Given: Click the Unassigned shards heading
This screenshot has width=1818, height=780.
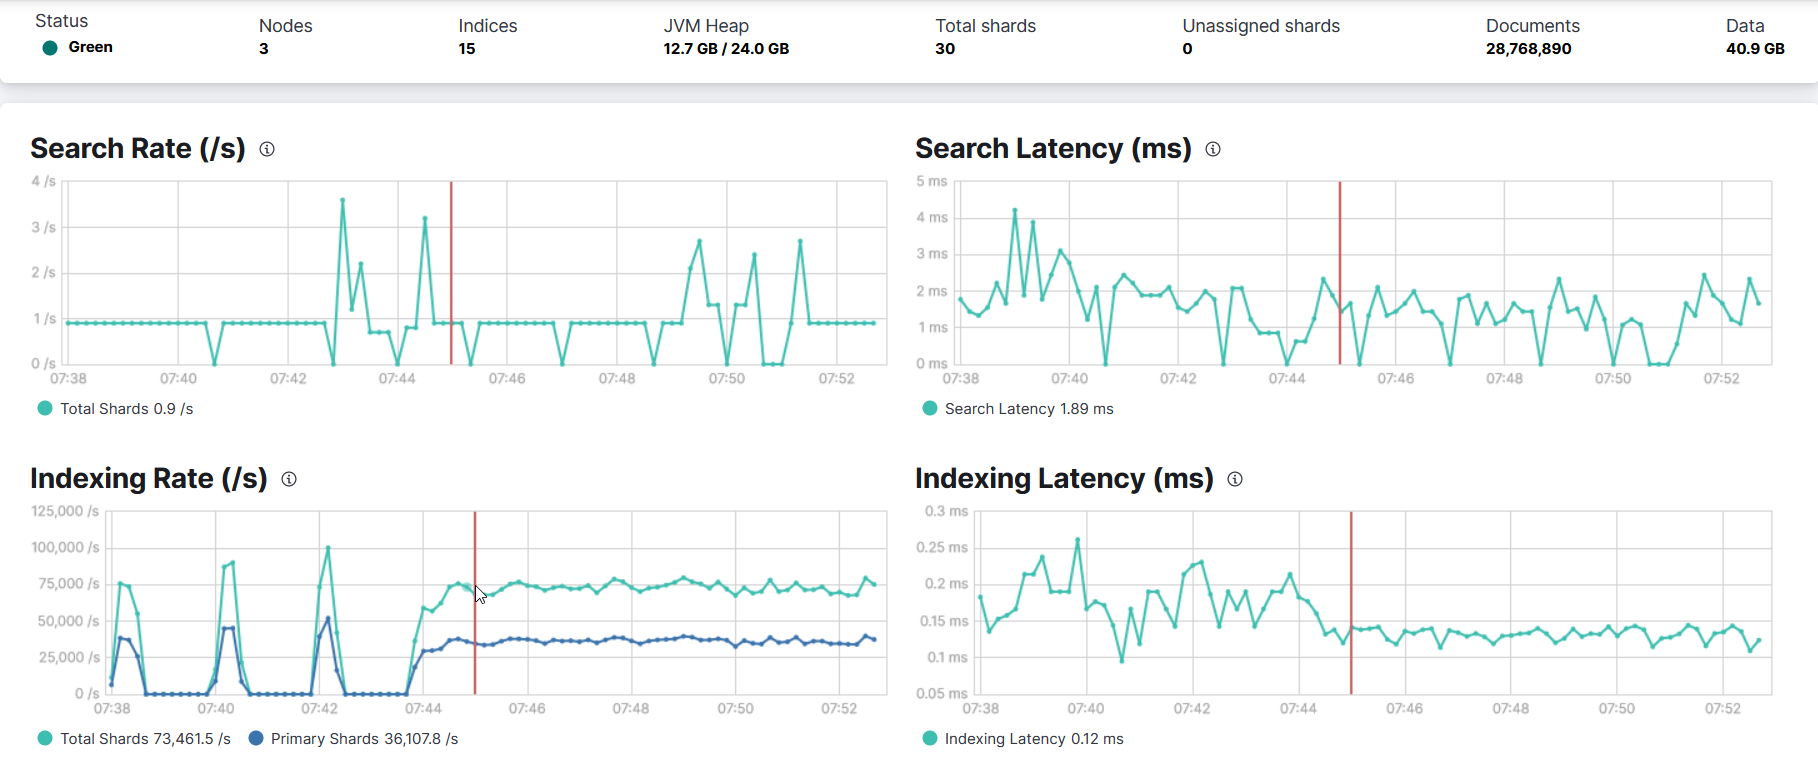Looking at the screenshot, I should pyautogui.click(x=1261, y=26).
